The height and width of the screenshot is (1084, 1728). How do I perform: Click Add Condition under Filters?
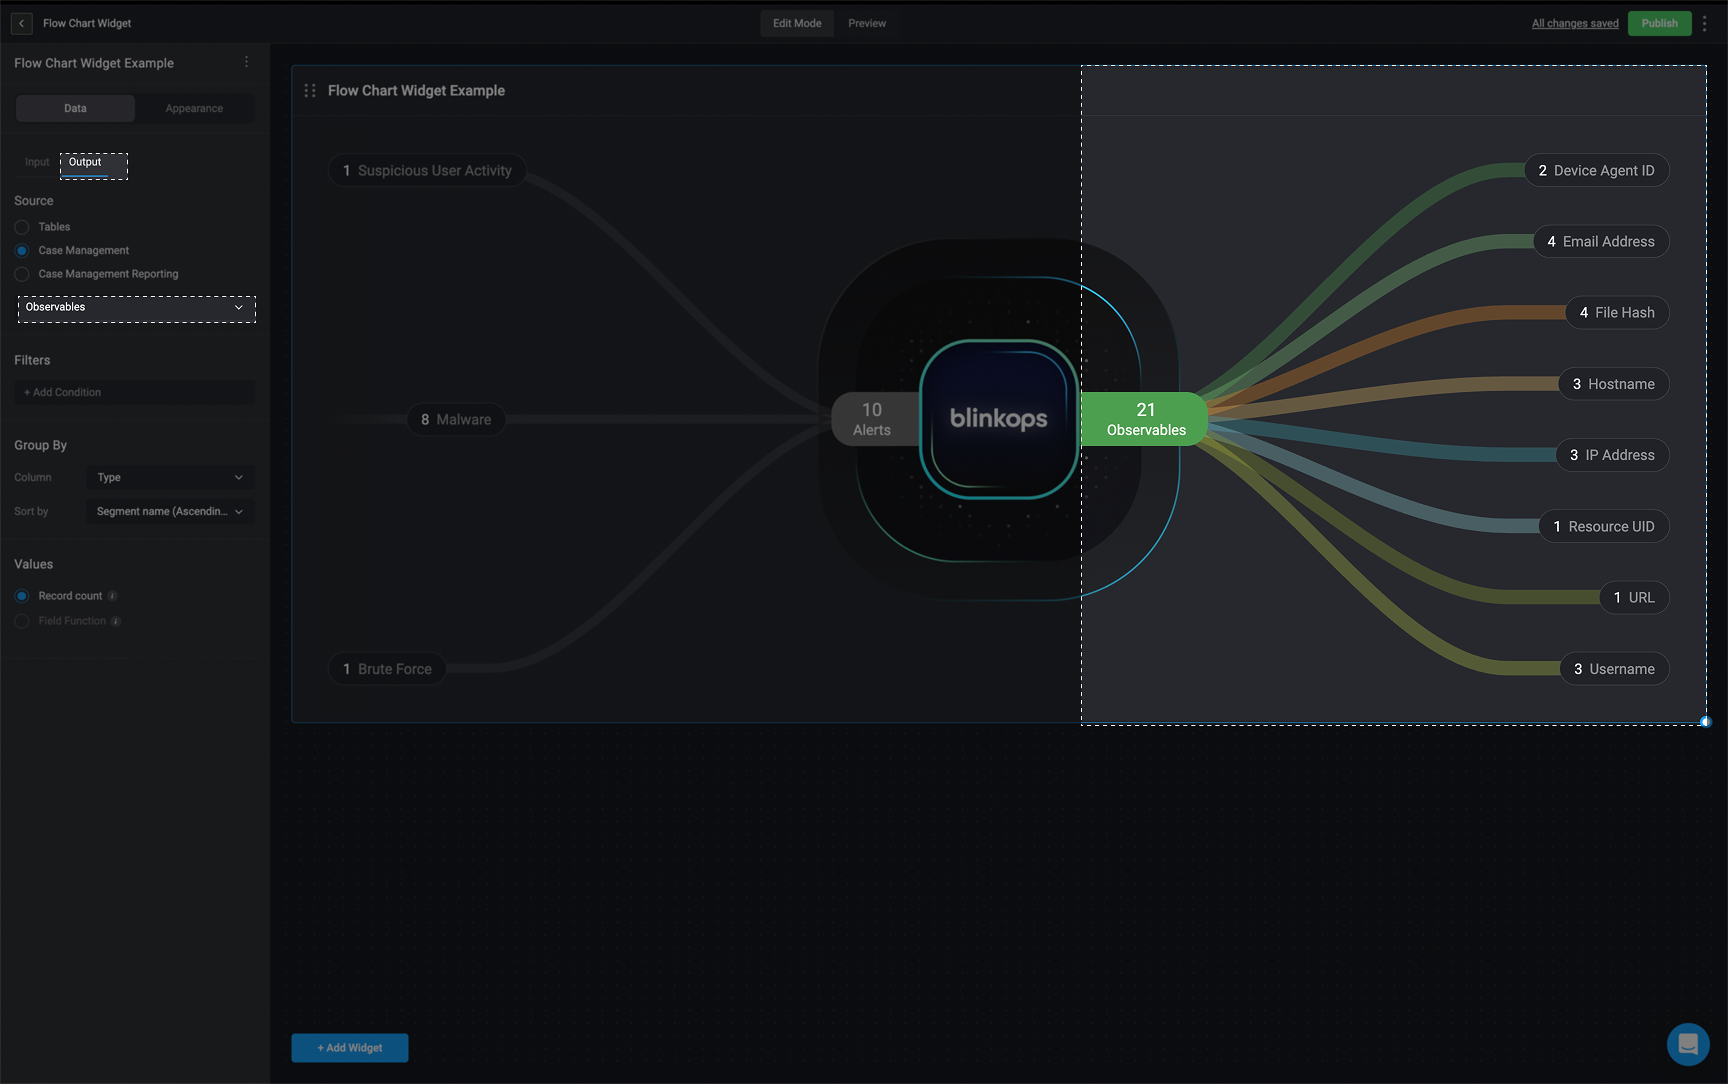point(135,392)
